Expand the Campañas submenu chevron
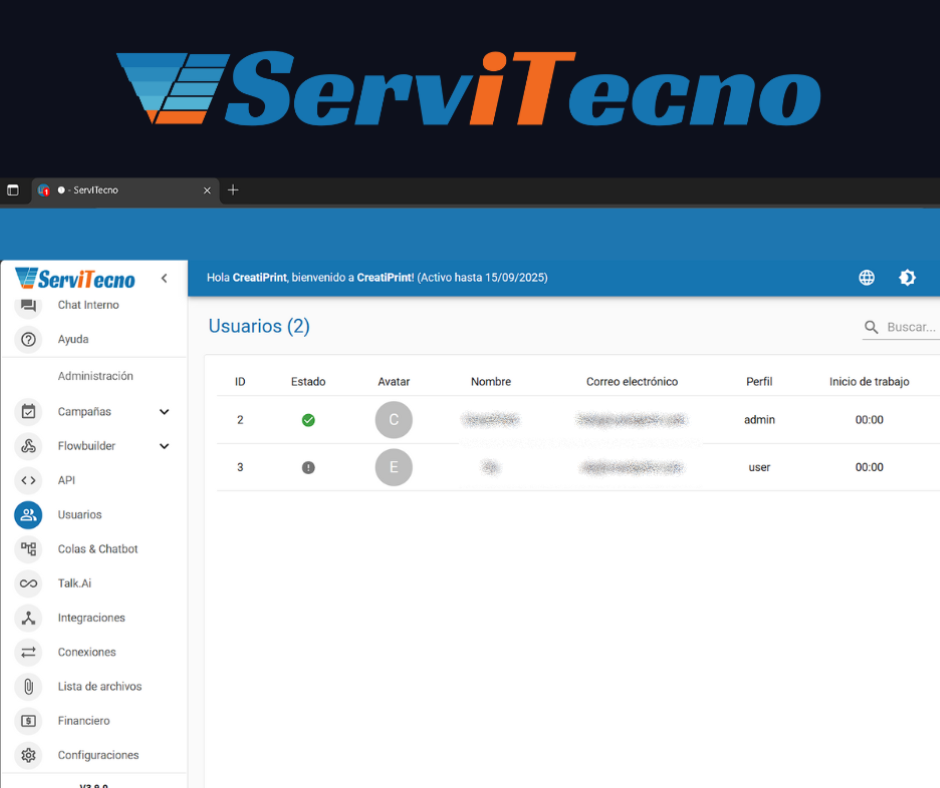 click(164, 412)
